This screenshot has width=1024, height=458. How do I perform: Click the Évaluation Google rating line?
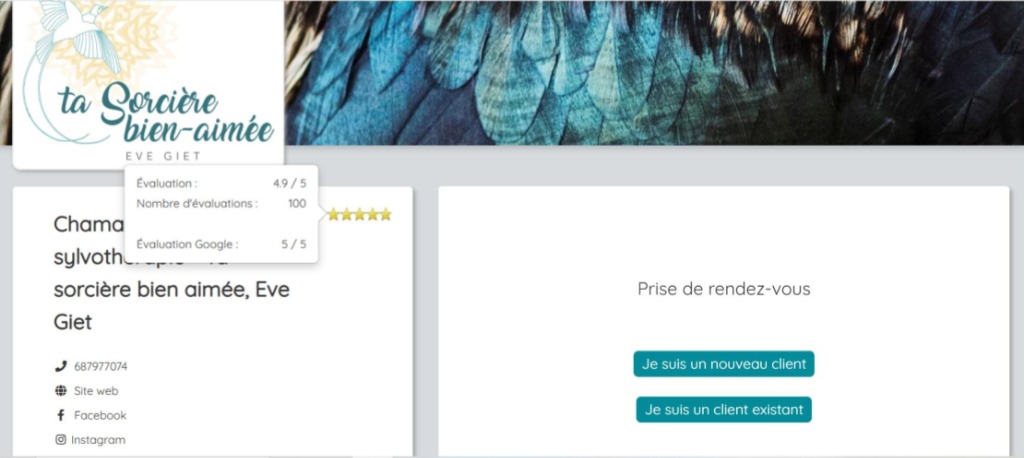click(x=221, y=244)
